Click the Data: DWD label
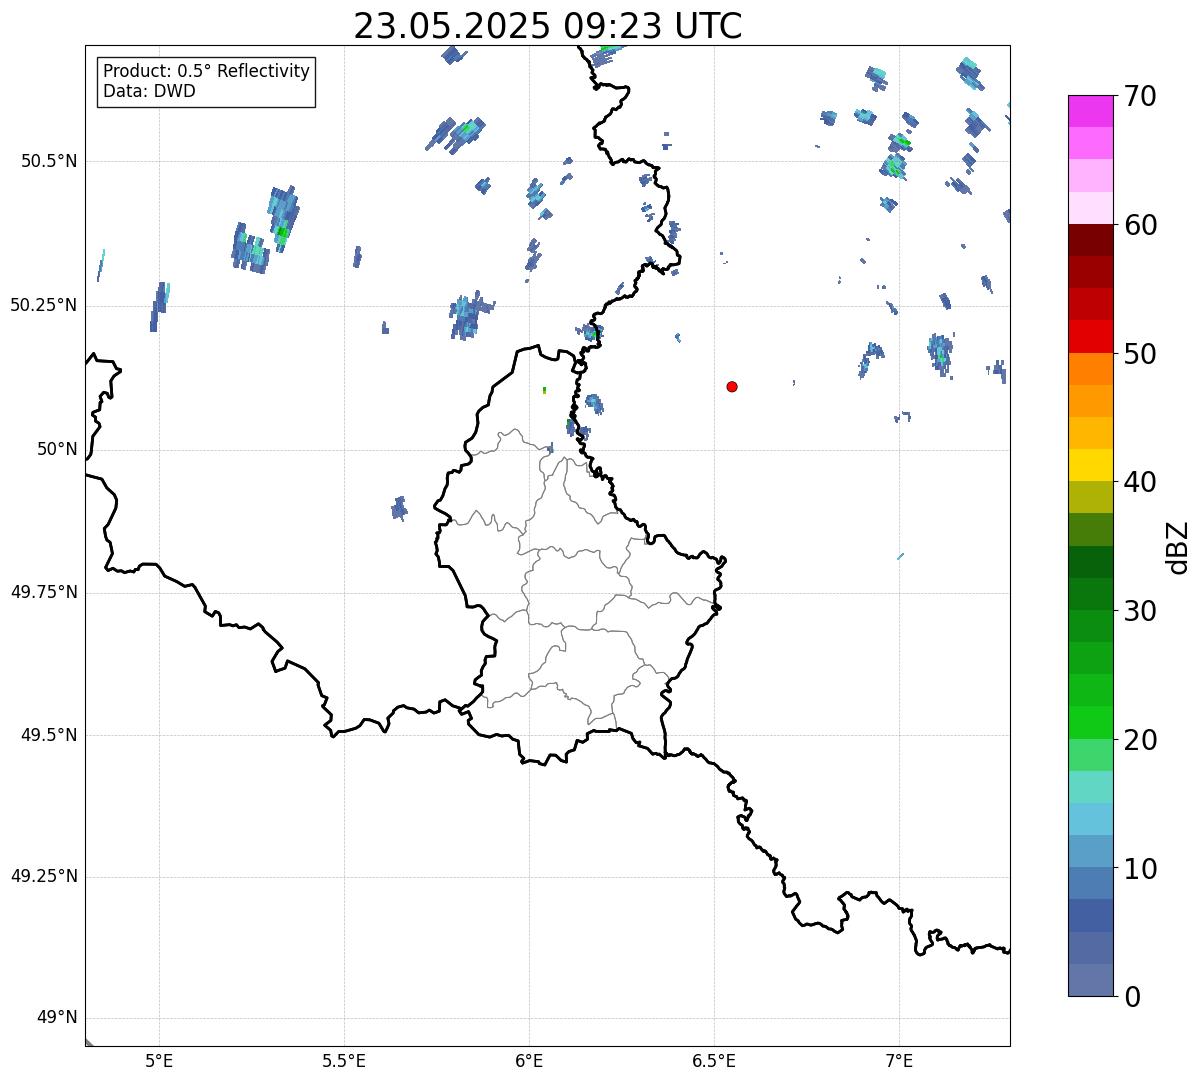The image size is (1202, 1081). (149, 91)
